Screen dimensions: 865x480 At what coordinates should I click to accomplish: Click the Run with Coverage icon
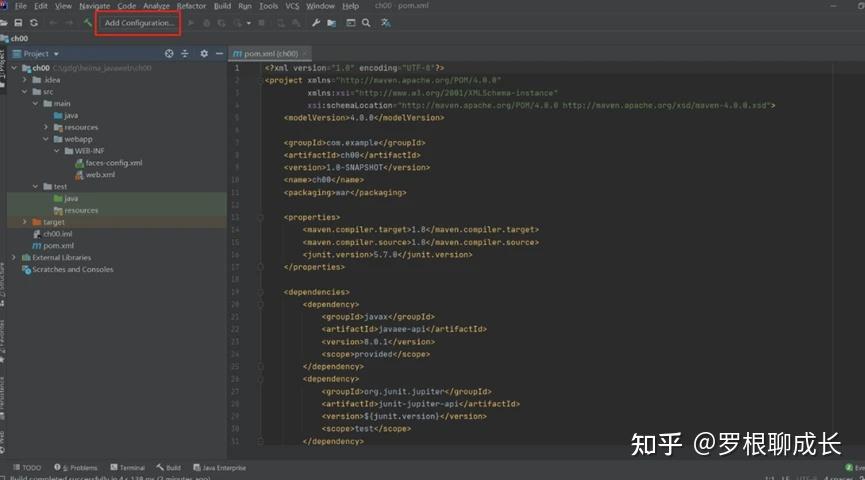coord(222,23)
